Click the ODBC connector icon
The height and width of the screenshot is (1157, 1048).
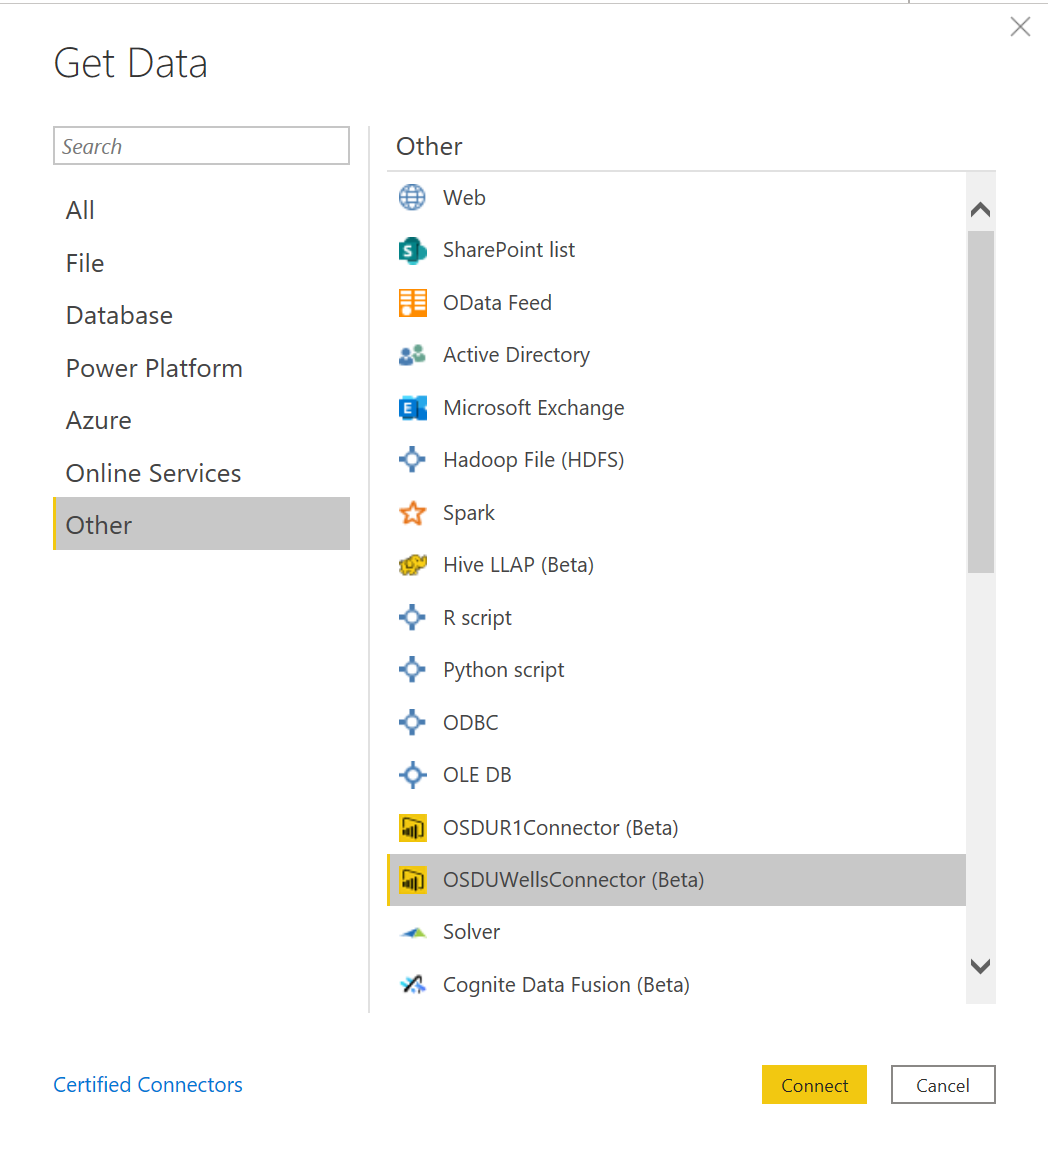click(x=412, y=722)
